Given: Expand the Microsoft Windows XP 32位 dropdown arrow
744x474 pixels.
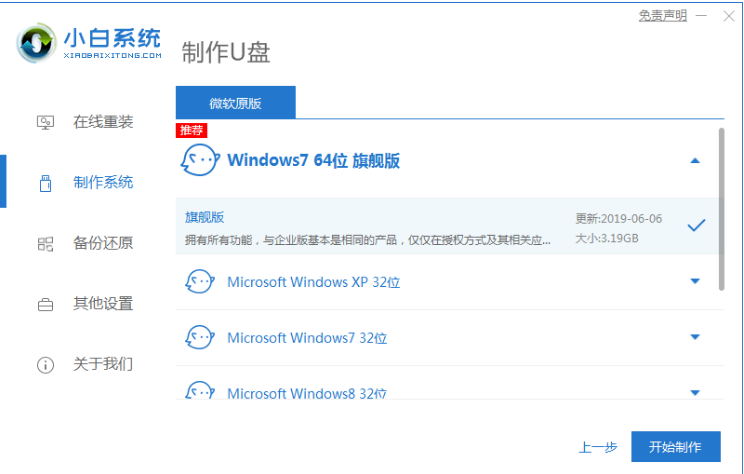Looking at the screenshot, I should tap(696, 282).
